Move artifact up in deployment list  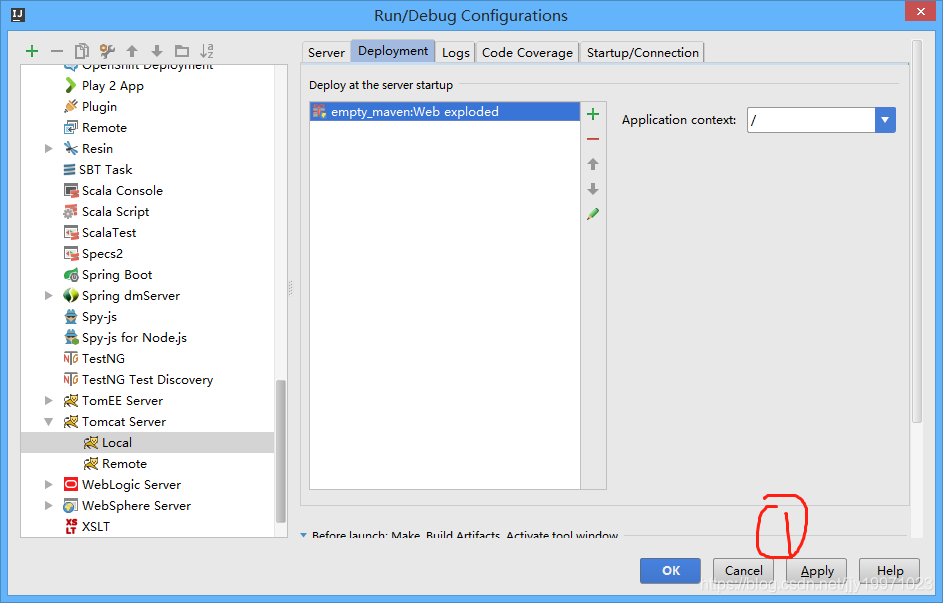[593, 164]
